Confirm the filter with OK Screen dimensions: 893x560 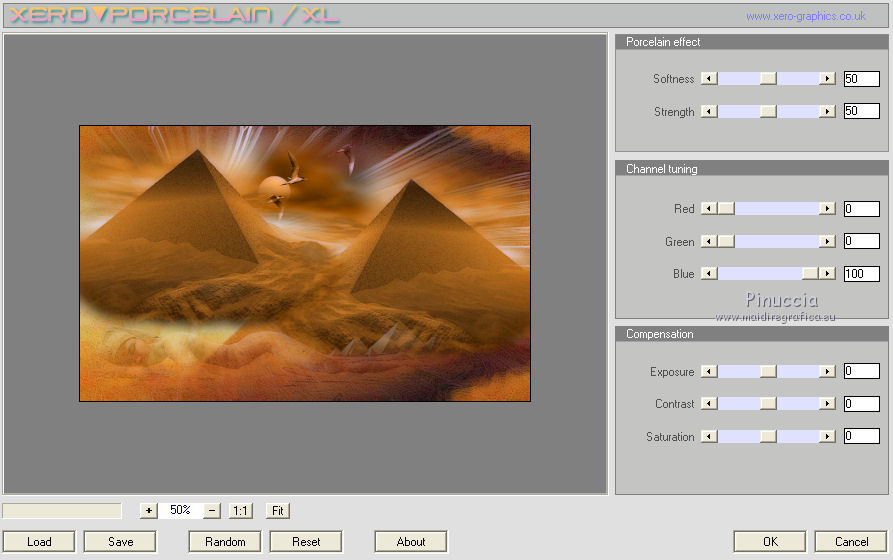point(770,541)
